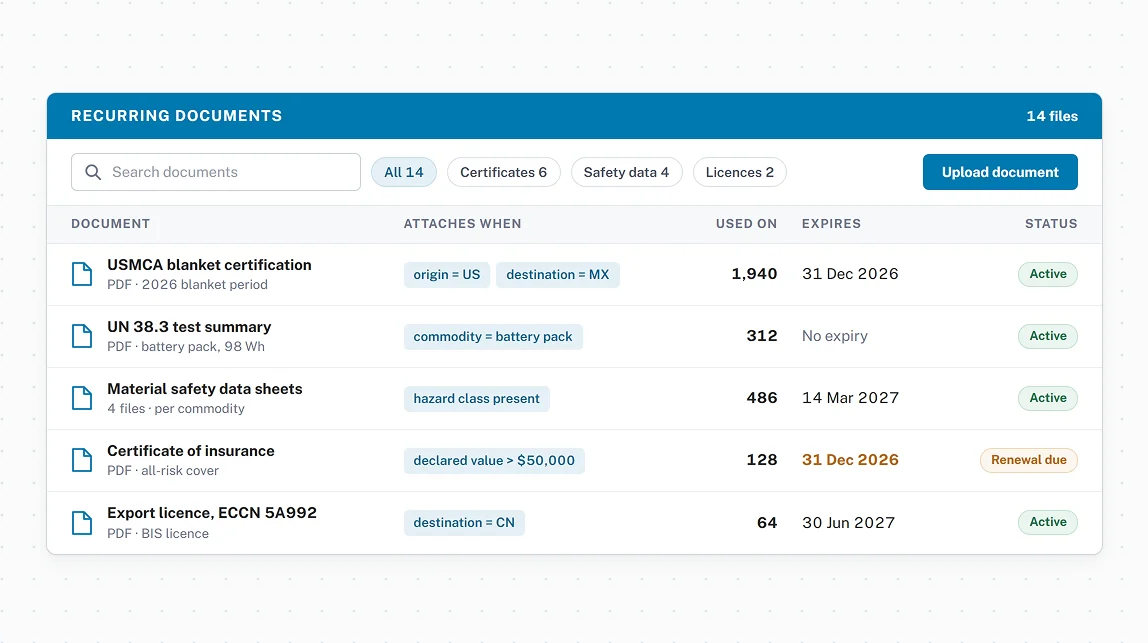Click the PDF · all-risk cover subtitle
The width and height of the screenshot is (1148, 643).
coord(163,471)
